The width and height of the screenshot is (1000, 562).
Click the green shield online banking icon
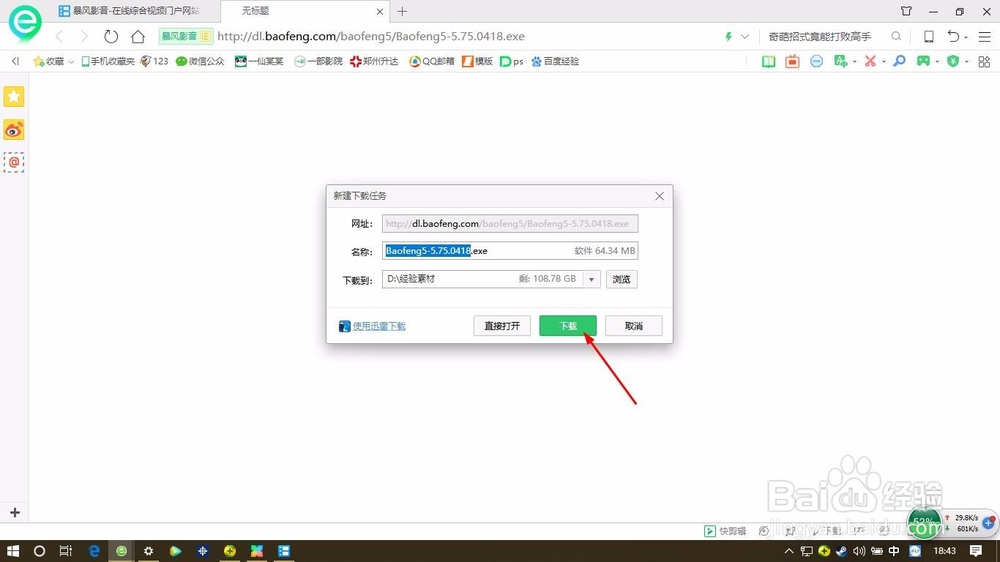953,61
